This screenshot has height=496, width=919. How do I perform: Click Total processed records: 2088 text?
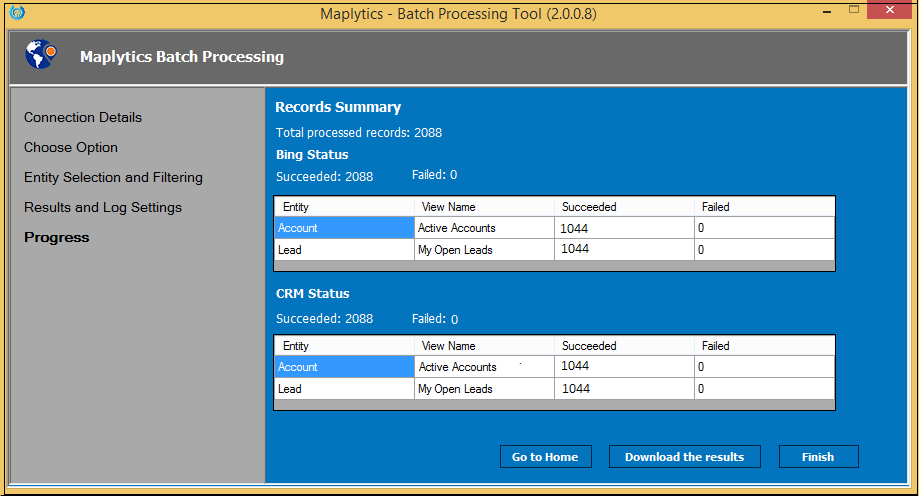(359, 133)
